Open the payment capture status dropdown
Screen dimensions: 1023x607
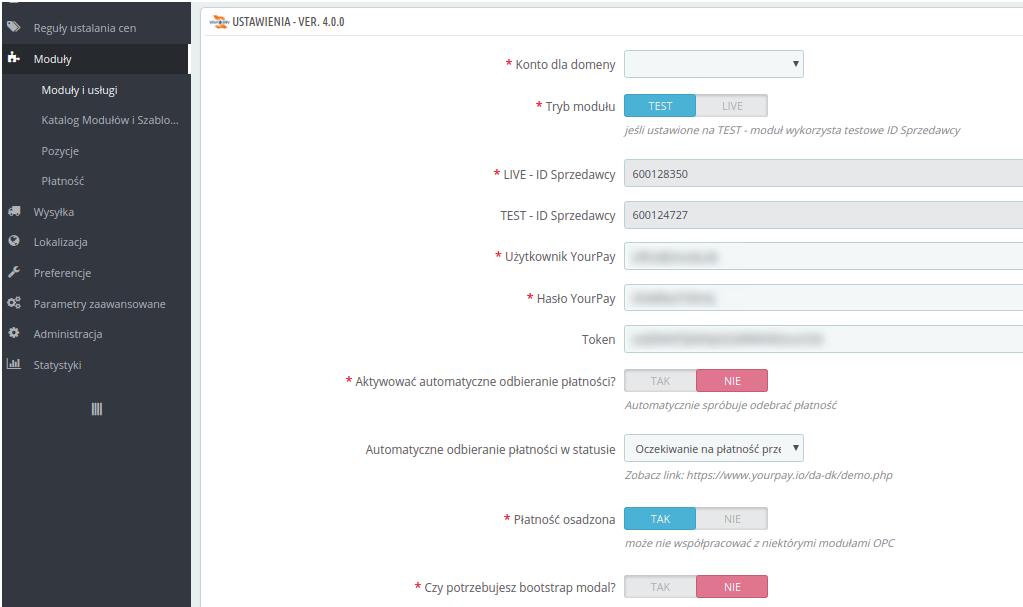coord(714,448)
